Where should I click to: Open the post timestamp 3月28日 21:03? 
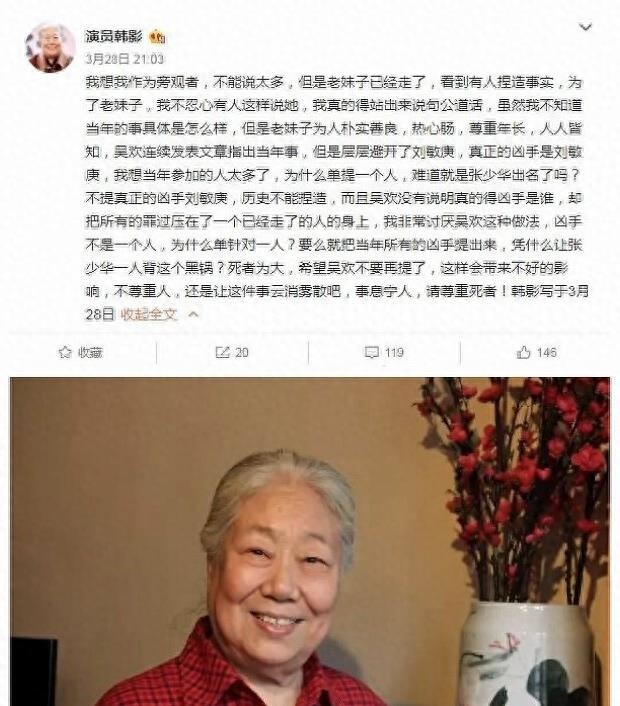pyautogui.click(x=125, y=59)
